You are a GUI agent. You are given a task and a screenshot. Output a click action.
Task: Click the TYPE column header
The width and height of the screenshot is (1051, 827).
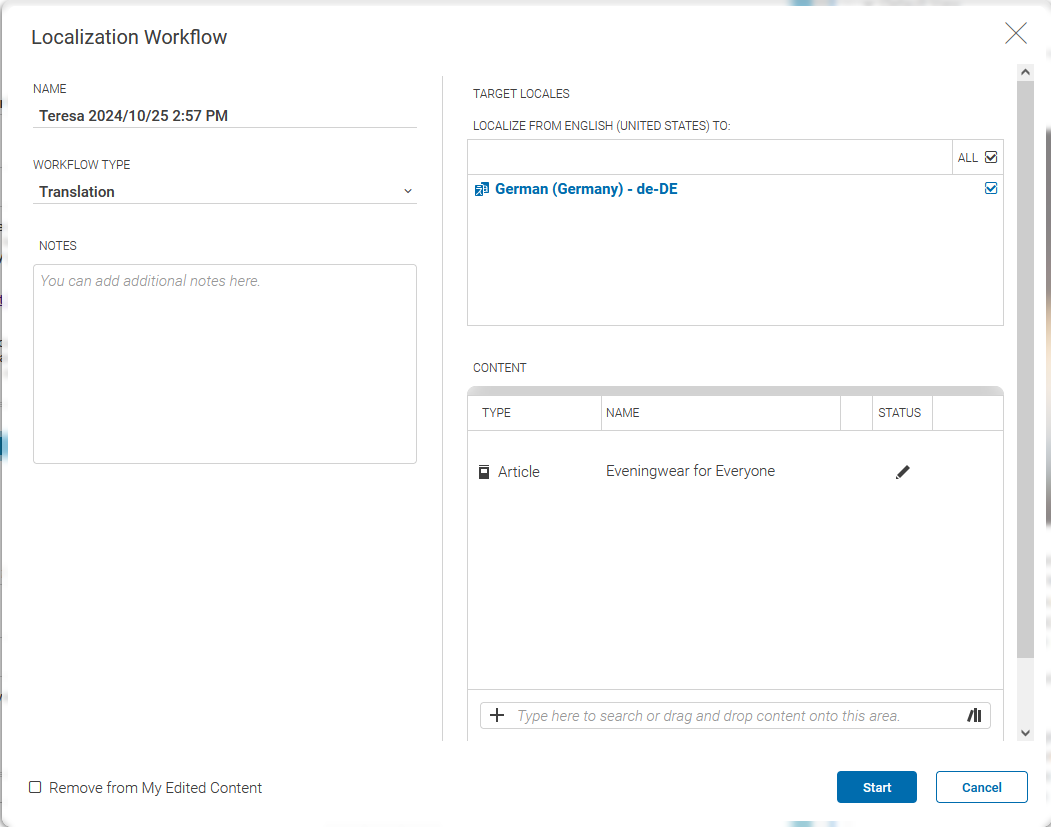pos(497,413)
